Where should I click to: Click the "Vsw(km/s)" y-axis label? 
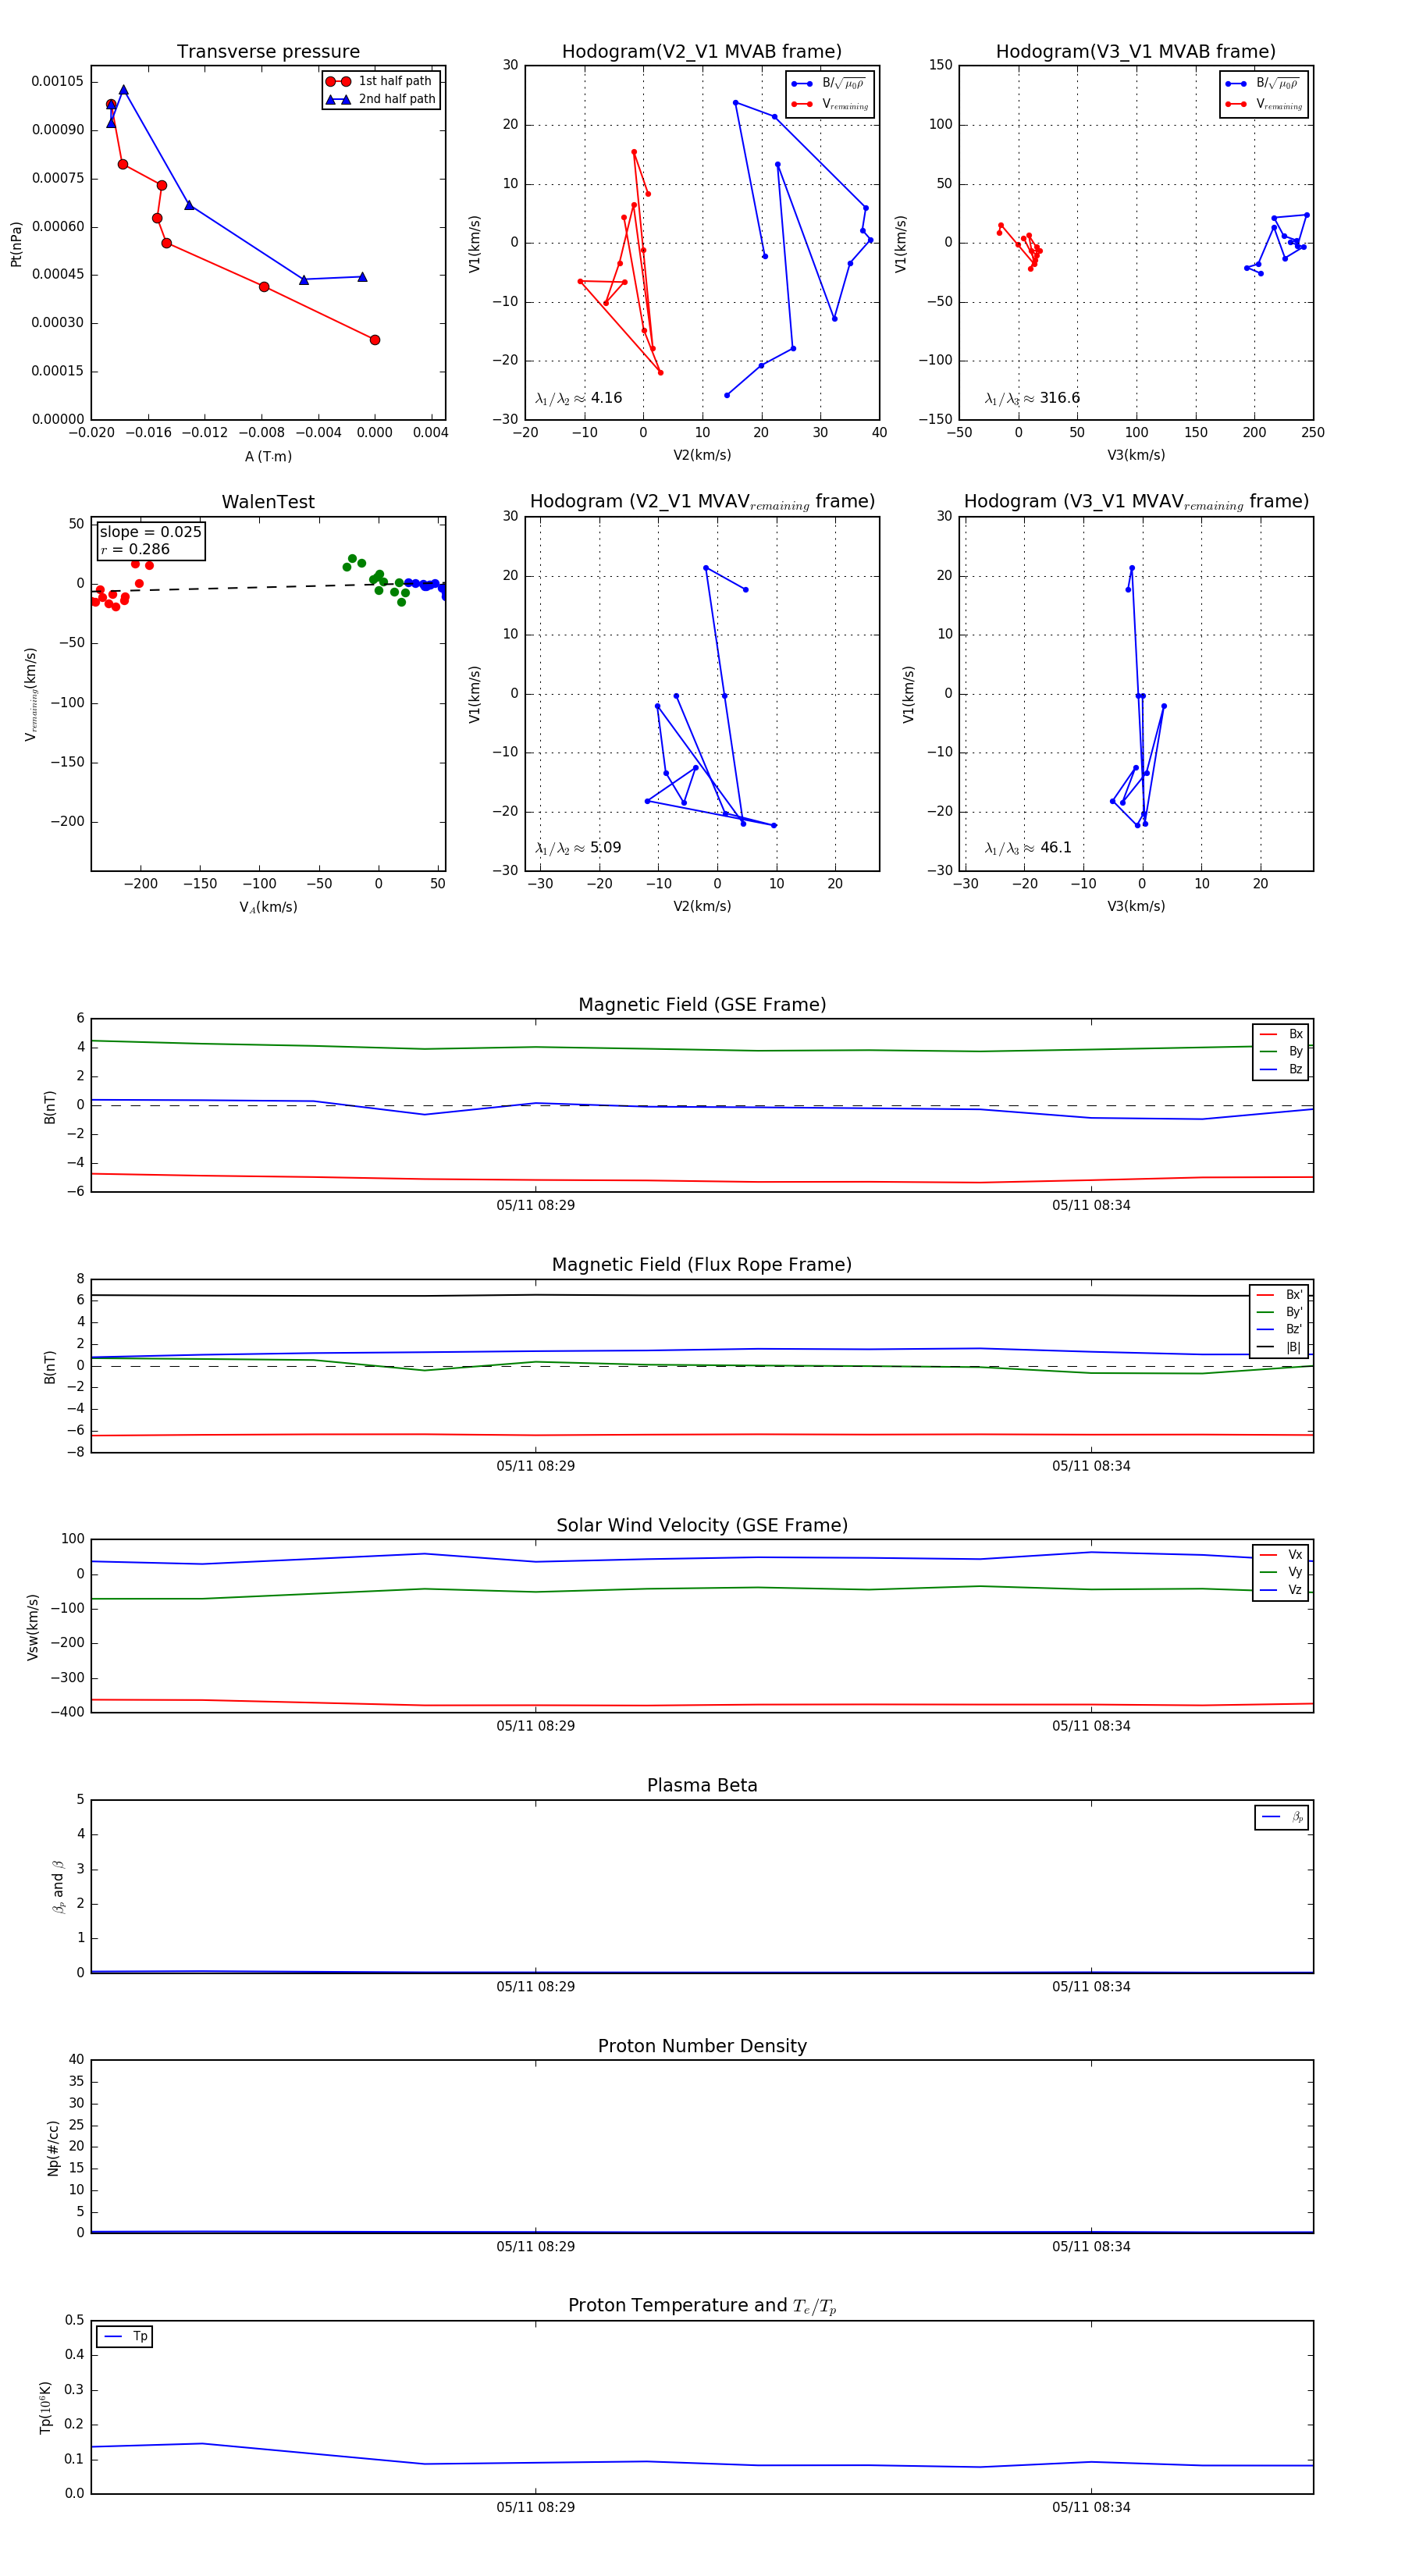pyautogui.click(x=32, y=1627)
